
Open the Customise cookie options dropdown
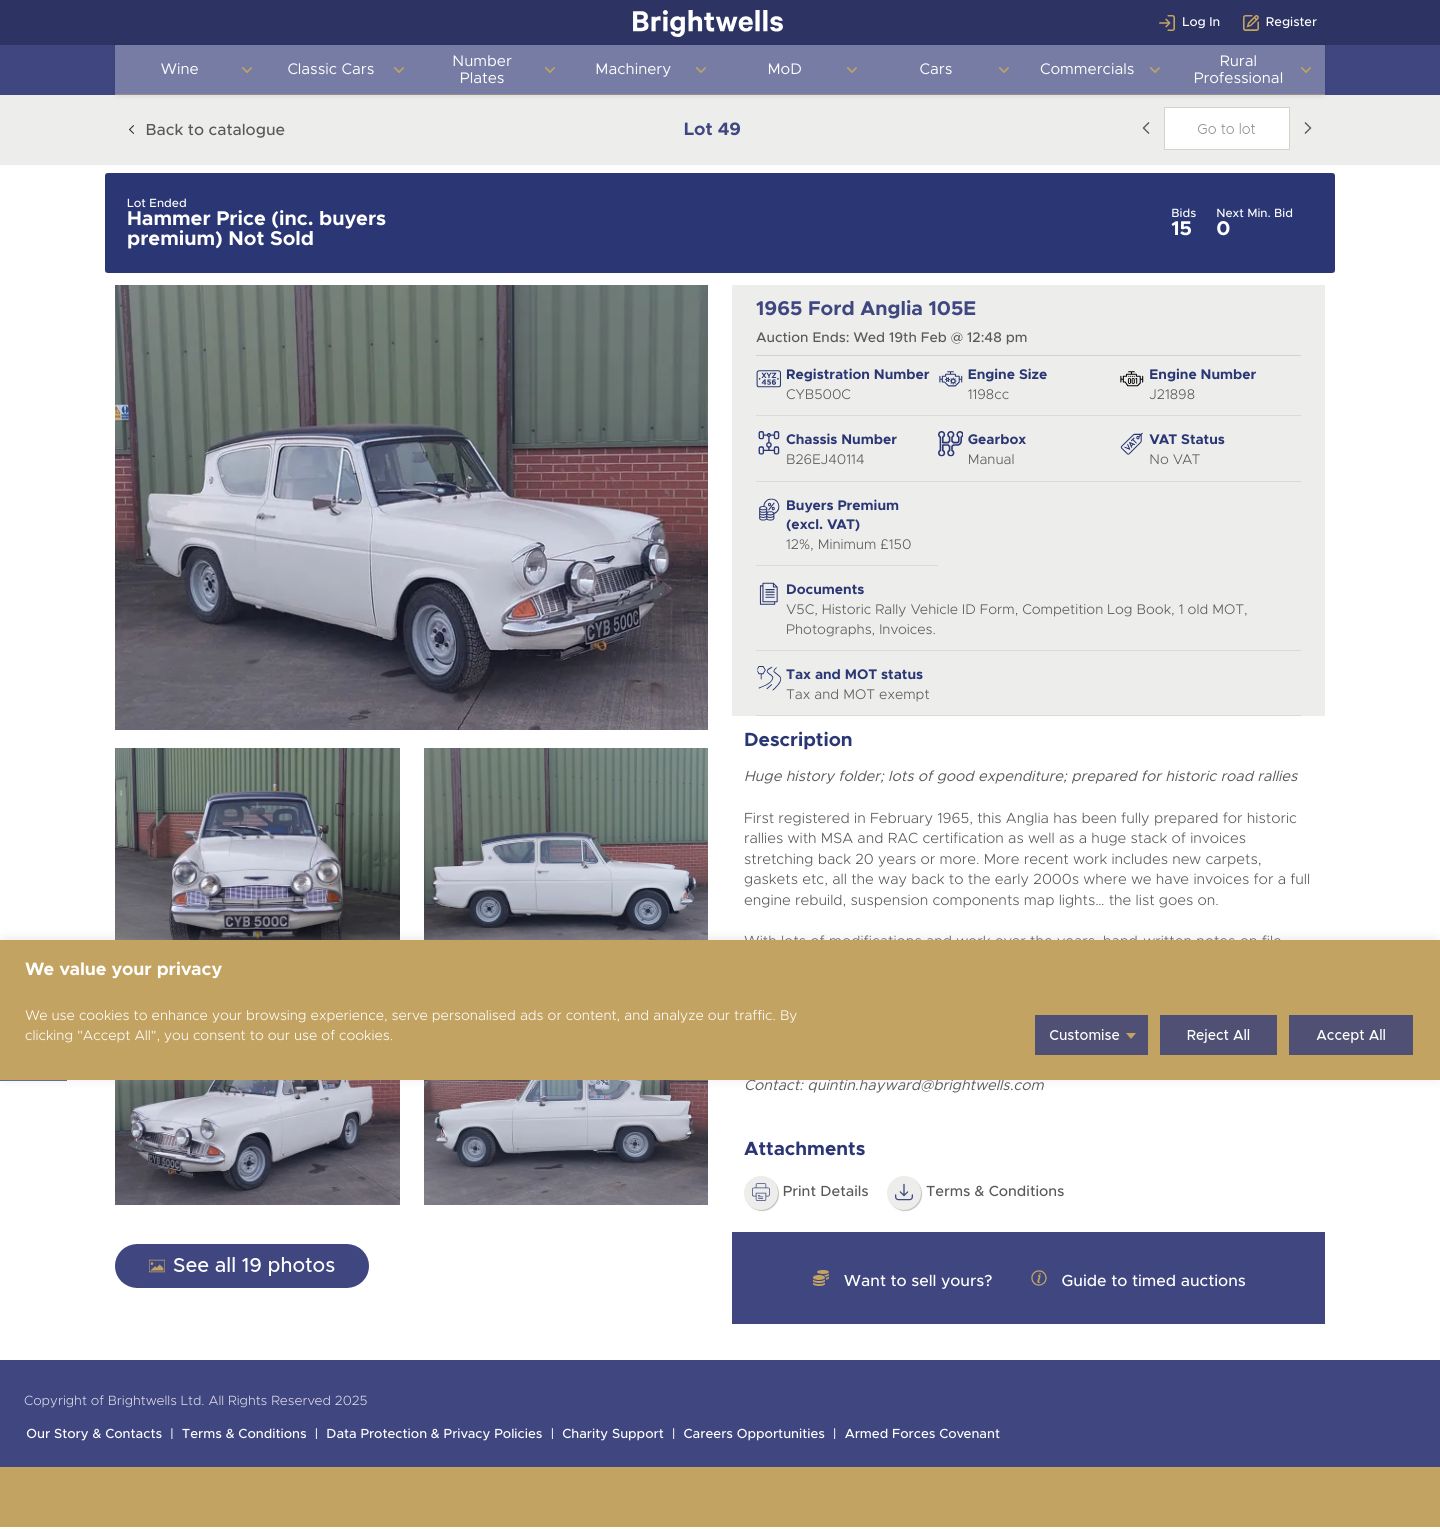point(1091,1035)
